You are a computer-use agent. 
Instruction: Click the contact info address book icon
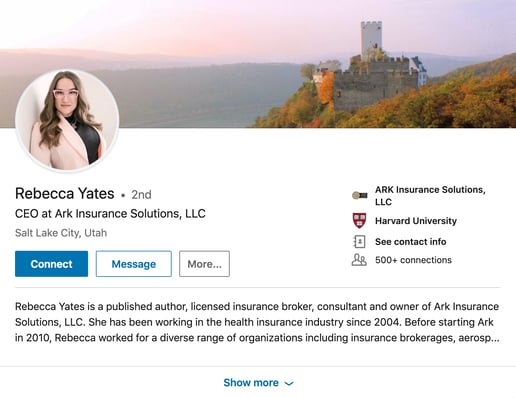(x=359, y=242)
